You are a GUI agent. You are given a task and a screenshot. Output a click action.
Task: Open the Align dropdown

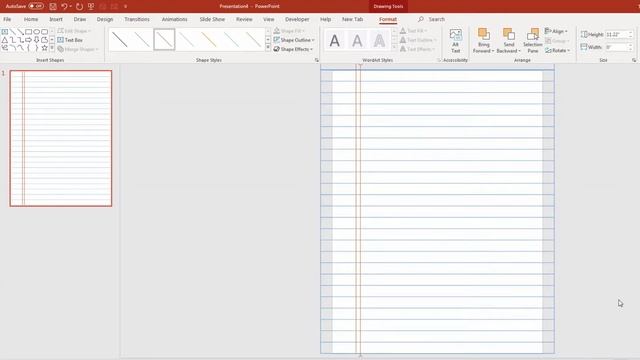556,31
